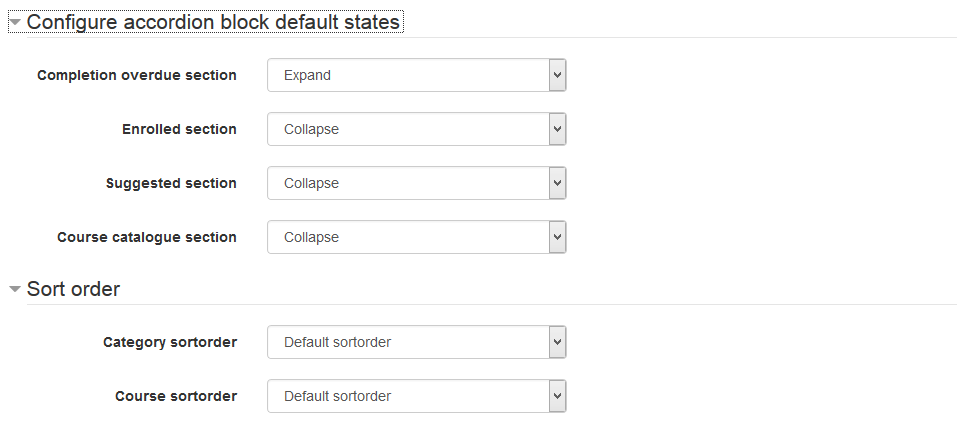Click the arrow on Suggested section select
The width and height of the screenshot is (976, 429).
tap(557, 183)
